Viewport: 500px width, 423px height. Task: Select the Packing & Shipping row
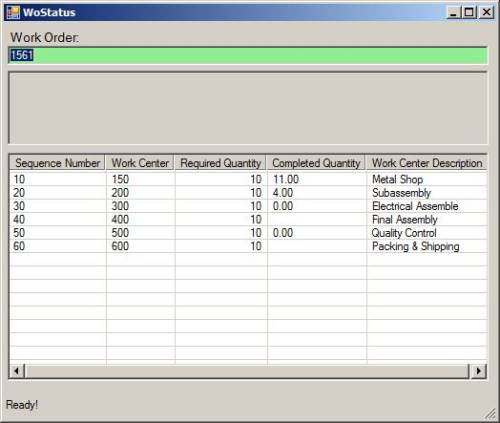point(248,246)
